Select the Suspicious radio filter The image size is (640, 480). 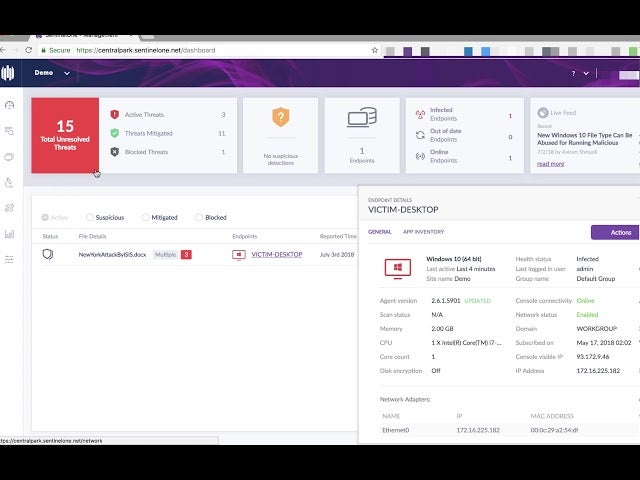91,217
